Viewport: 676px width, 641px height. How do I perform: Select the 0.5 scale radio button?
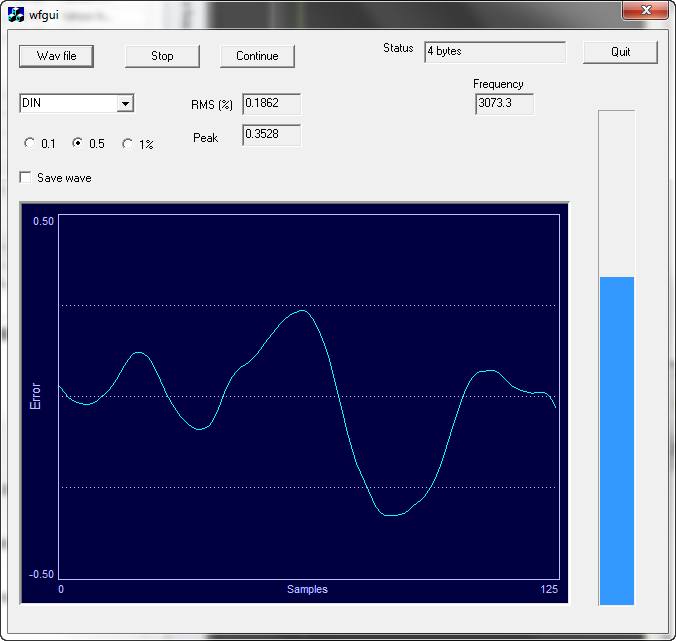tap(78, 143)
